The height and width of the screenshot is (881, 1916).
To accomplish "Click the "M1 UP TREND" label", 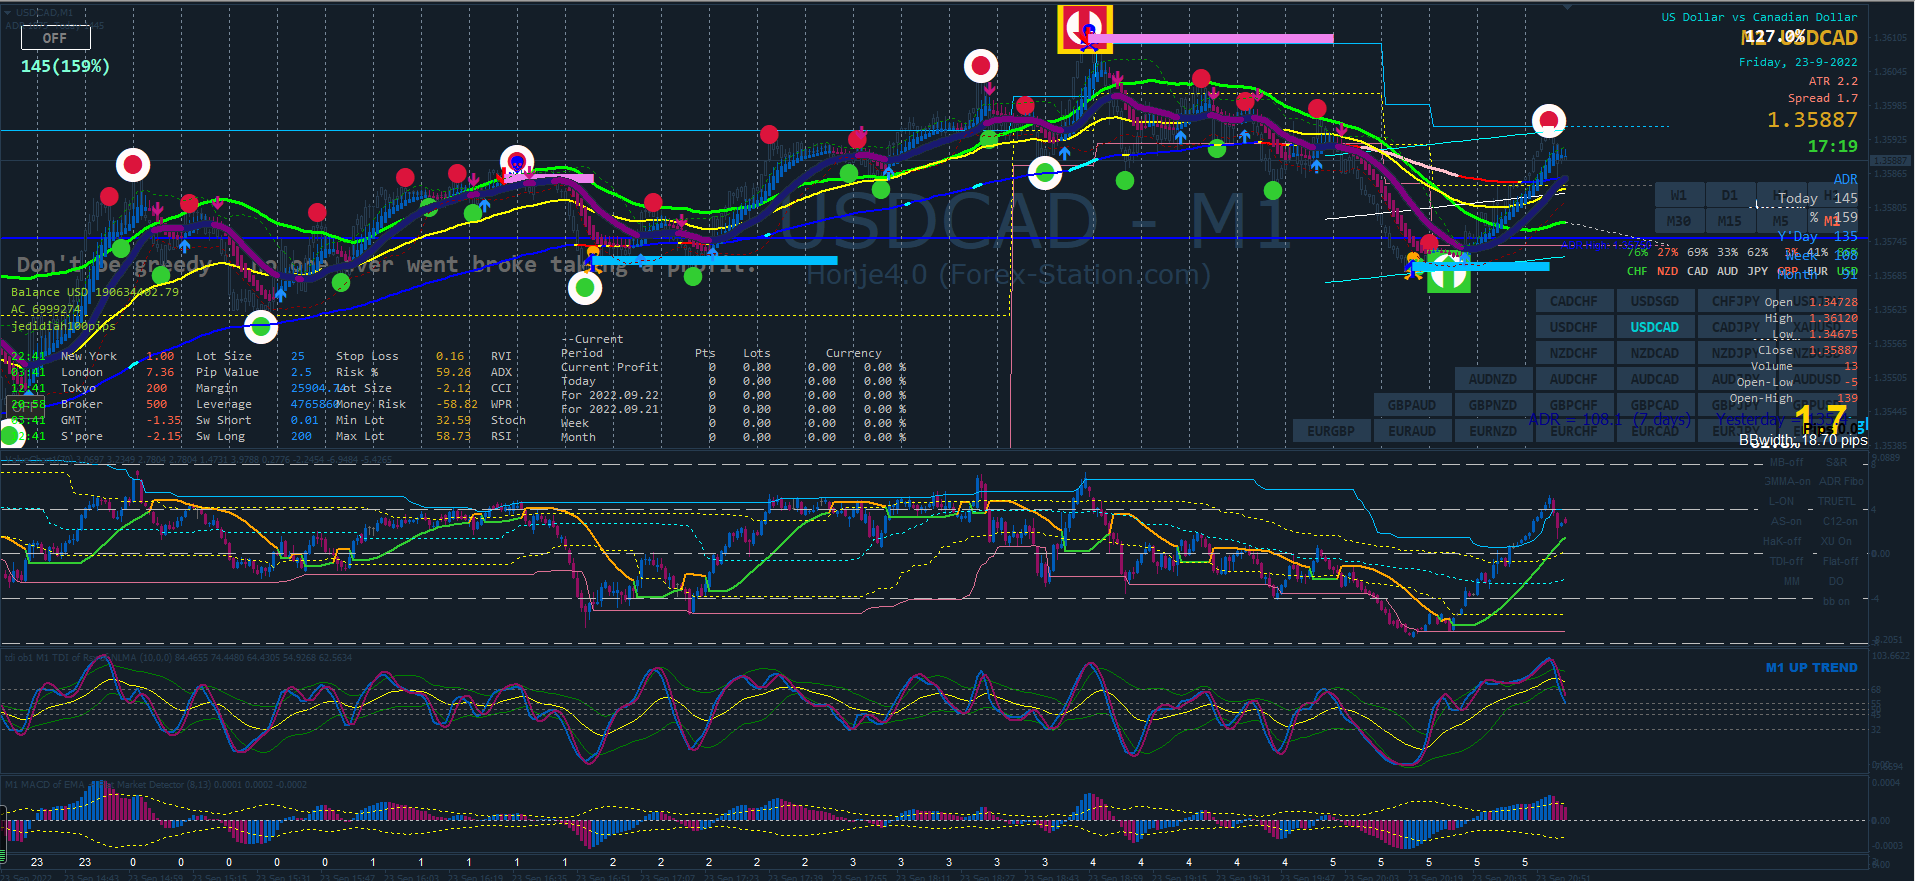I will (x=1812, y=667).
